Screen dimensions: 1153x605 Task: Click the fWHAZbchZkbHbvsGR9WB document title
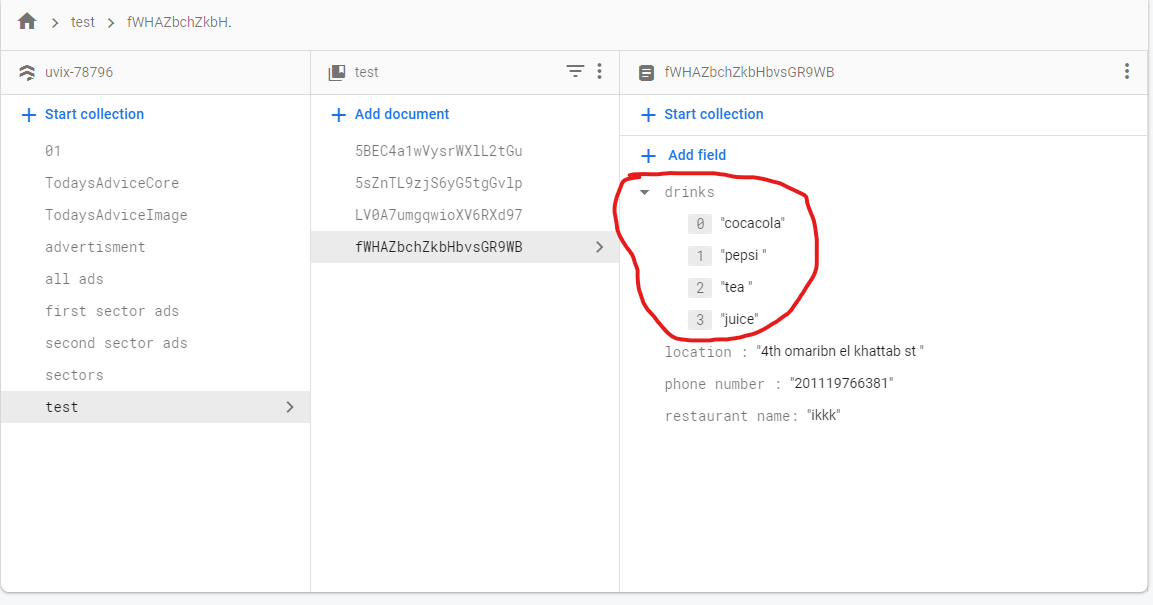pos(749,72)
